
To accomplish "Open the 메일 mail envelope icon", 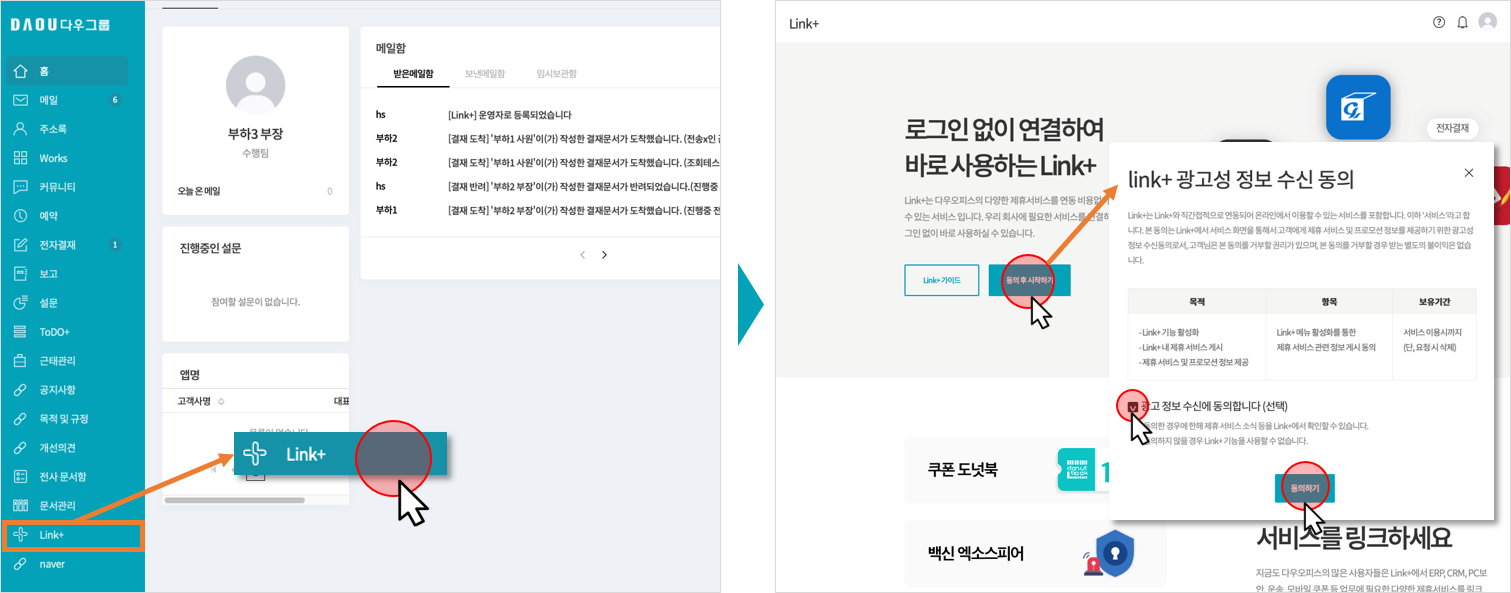I will click(20, 100).
